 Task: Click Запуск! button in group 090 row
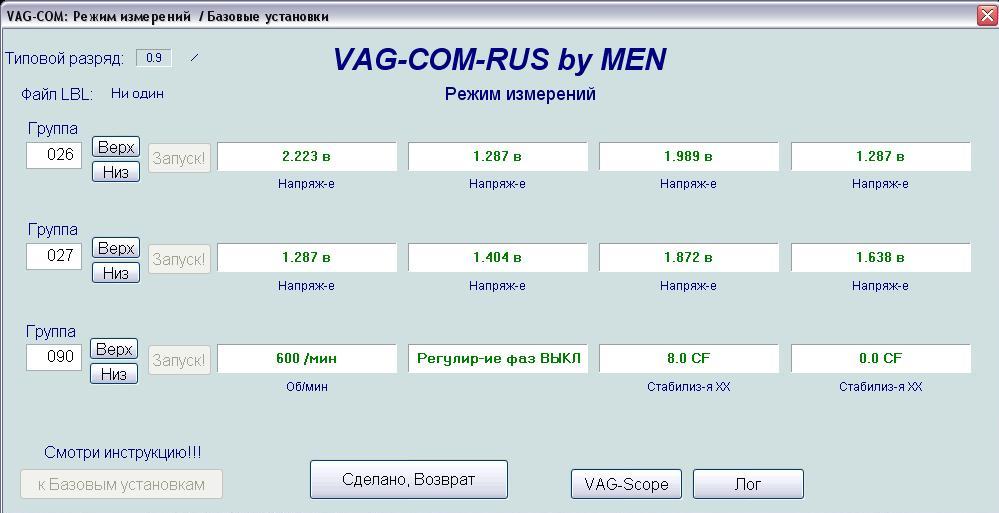pyautogui.click(x=179, y=360)
